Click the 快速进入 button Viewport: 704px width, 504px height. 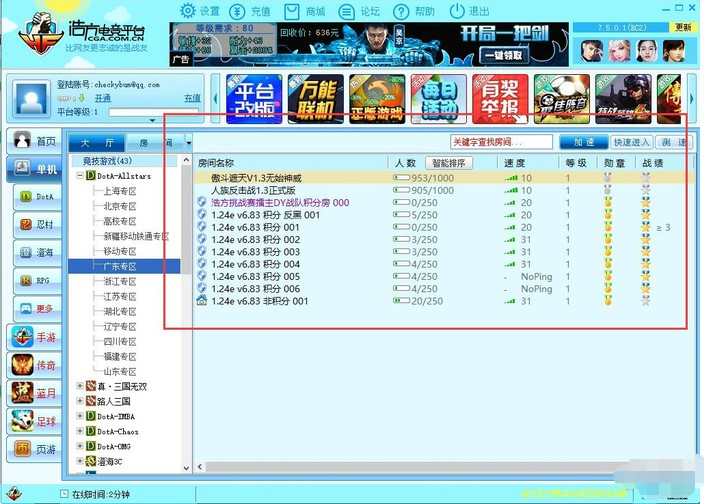631,142
